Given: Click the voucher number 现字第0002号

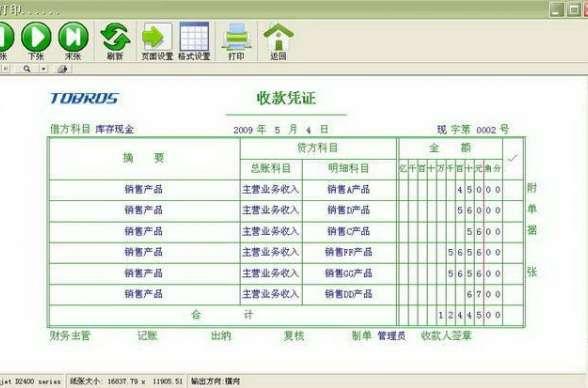Looking at the screenshot, I should click(473, 130).
